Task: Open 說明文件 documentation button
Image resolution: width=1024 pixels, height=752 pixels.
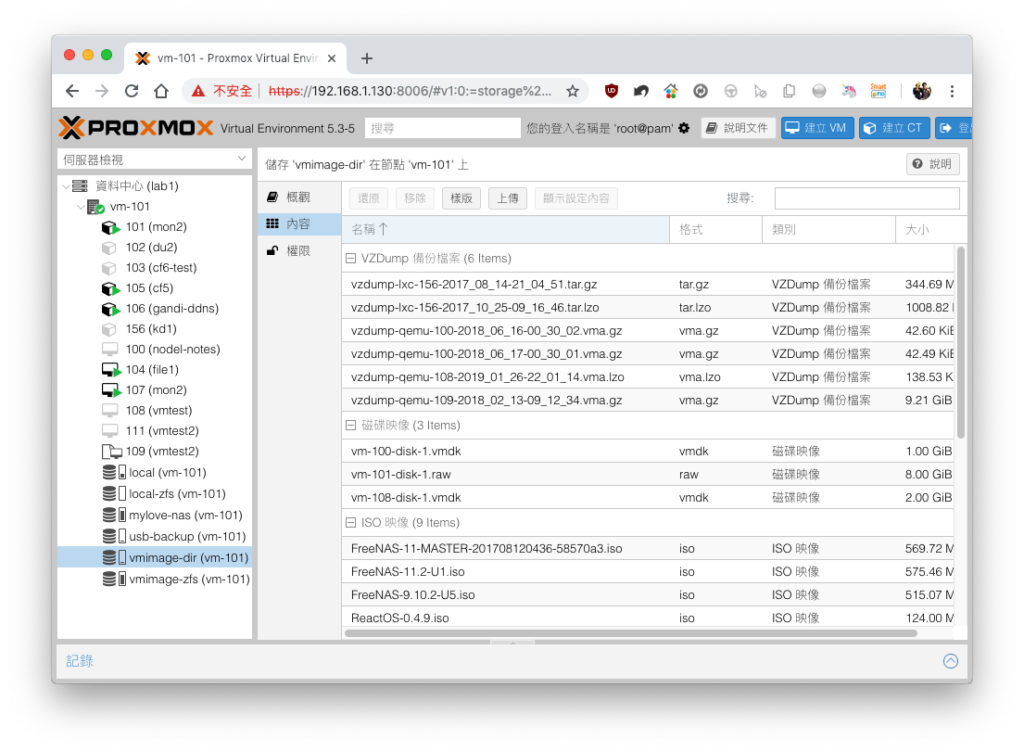Action: pyautogui.click(x=738, y=128)
